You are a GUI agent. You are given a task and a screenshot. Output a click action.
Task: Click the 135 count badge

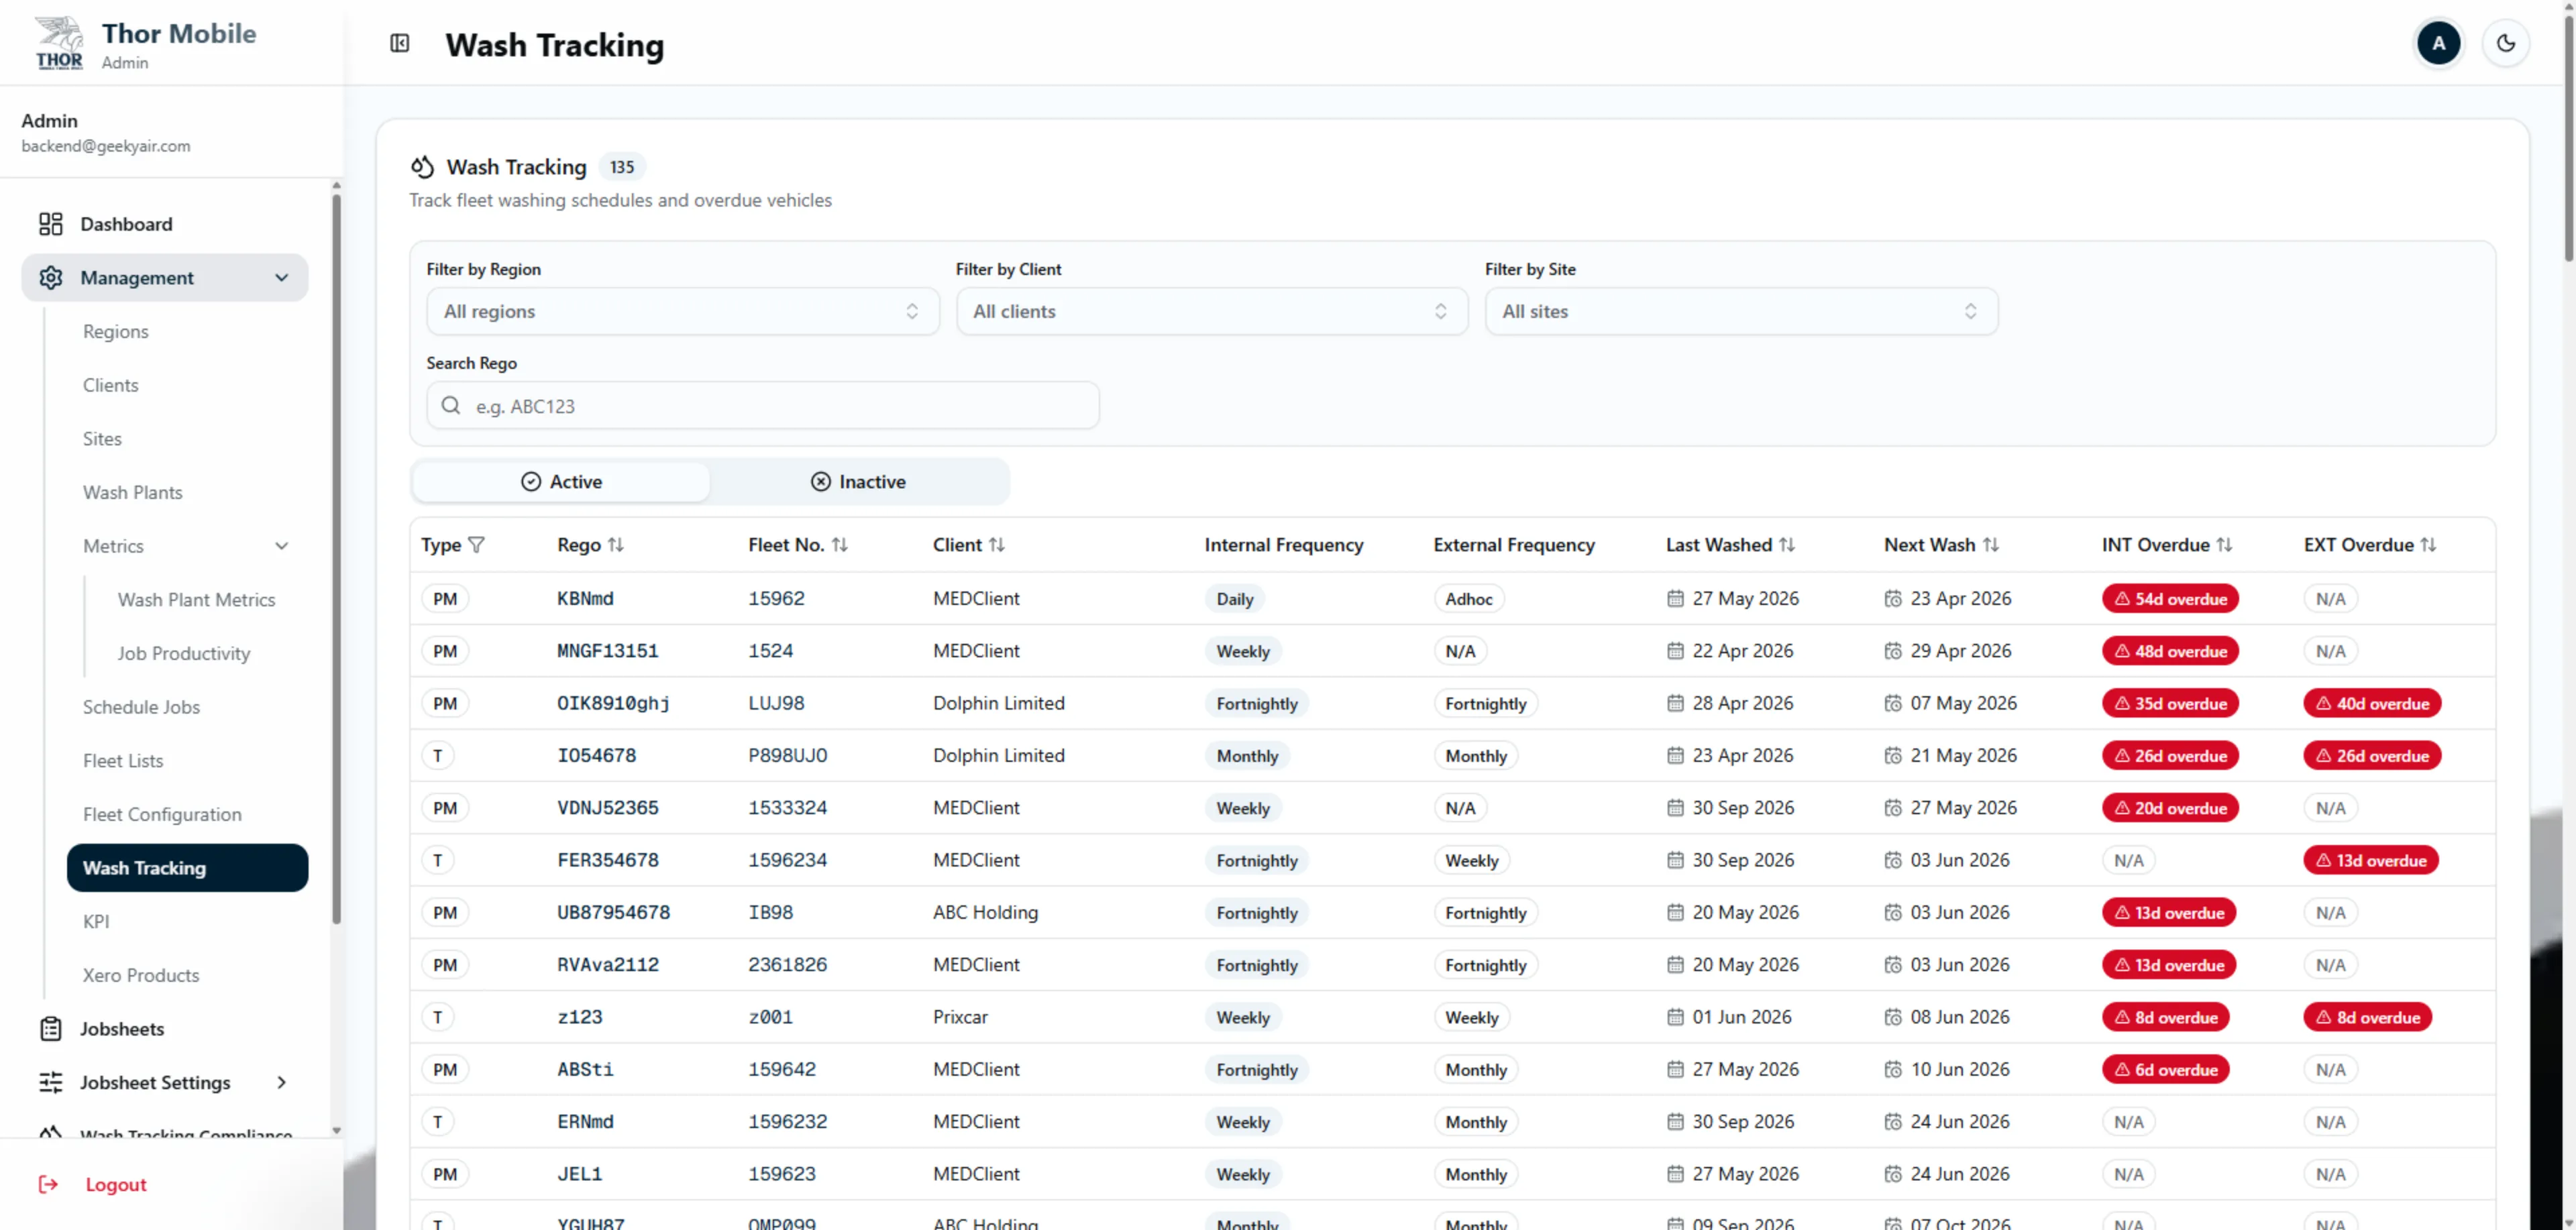(622, 167)
